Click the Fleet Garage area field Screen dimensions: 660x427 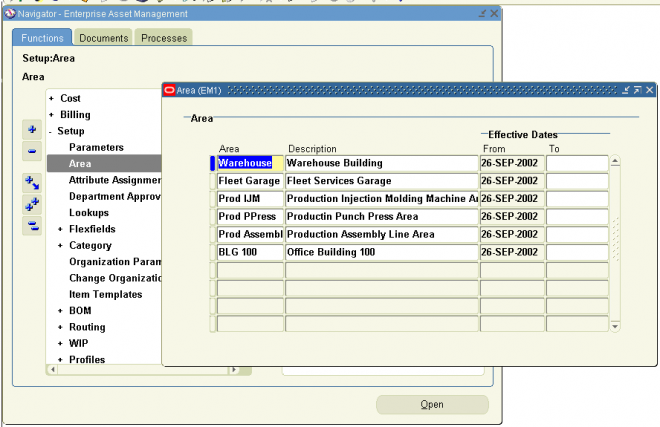pyautogui.click(x=250, y=181)
